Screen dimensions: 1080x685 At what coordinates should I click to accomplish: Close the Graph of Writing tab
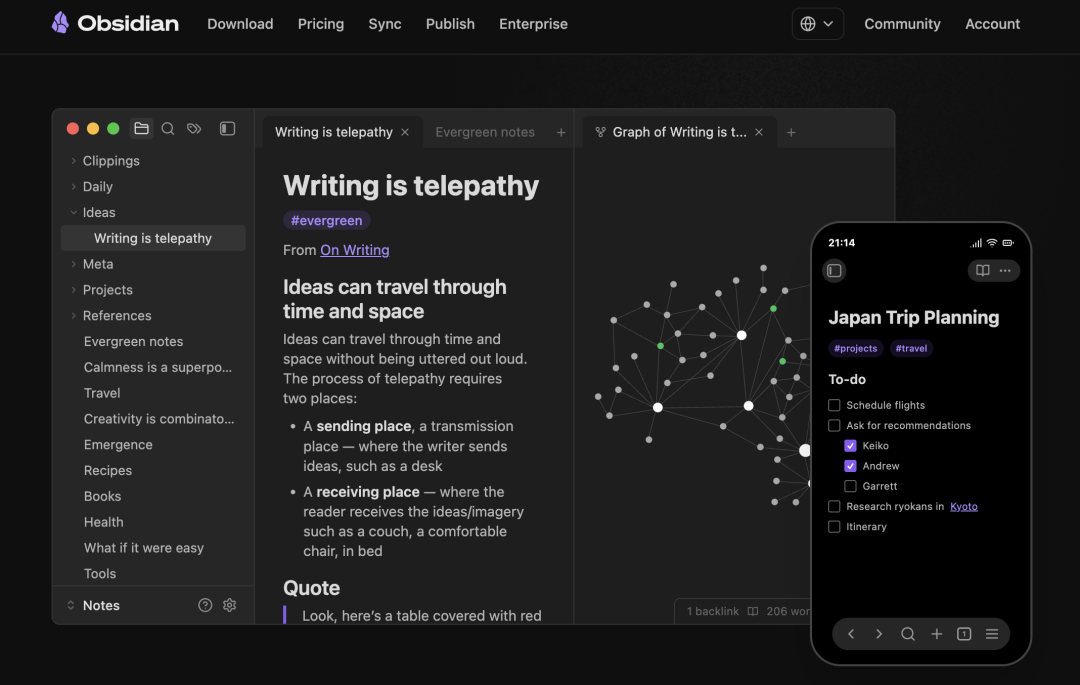tap(758, 132)
